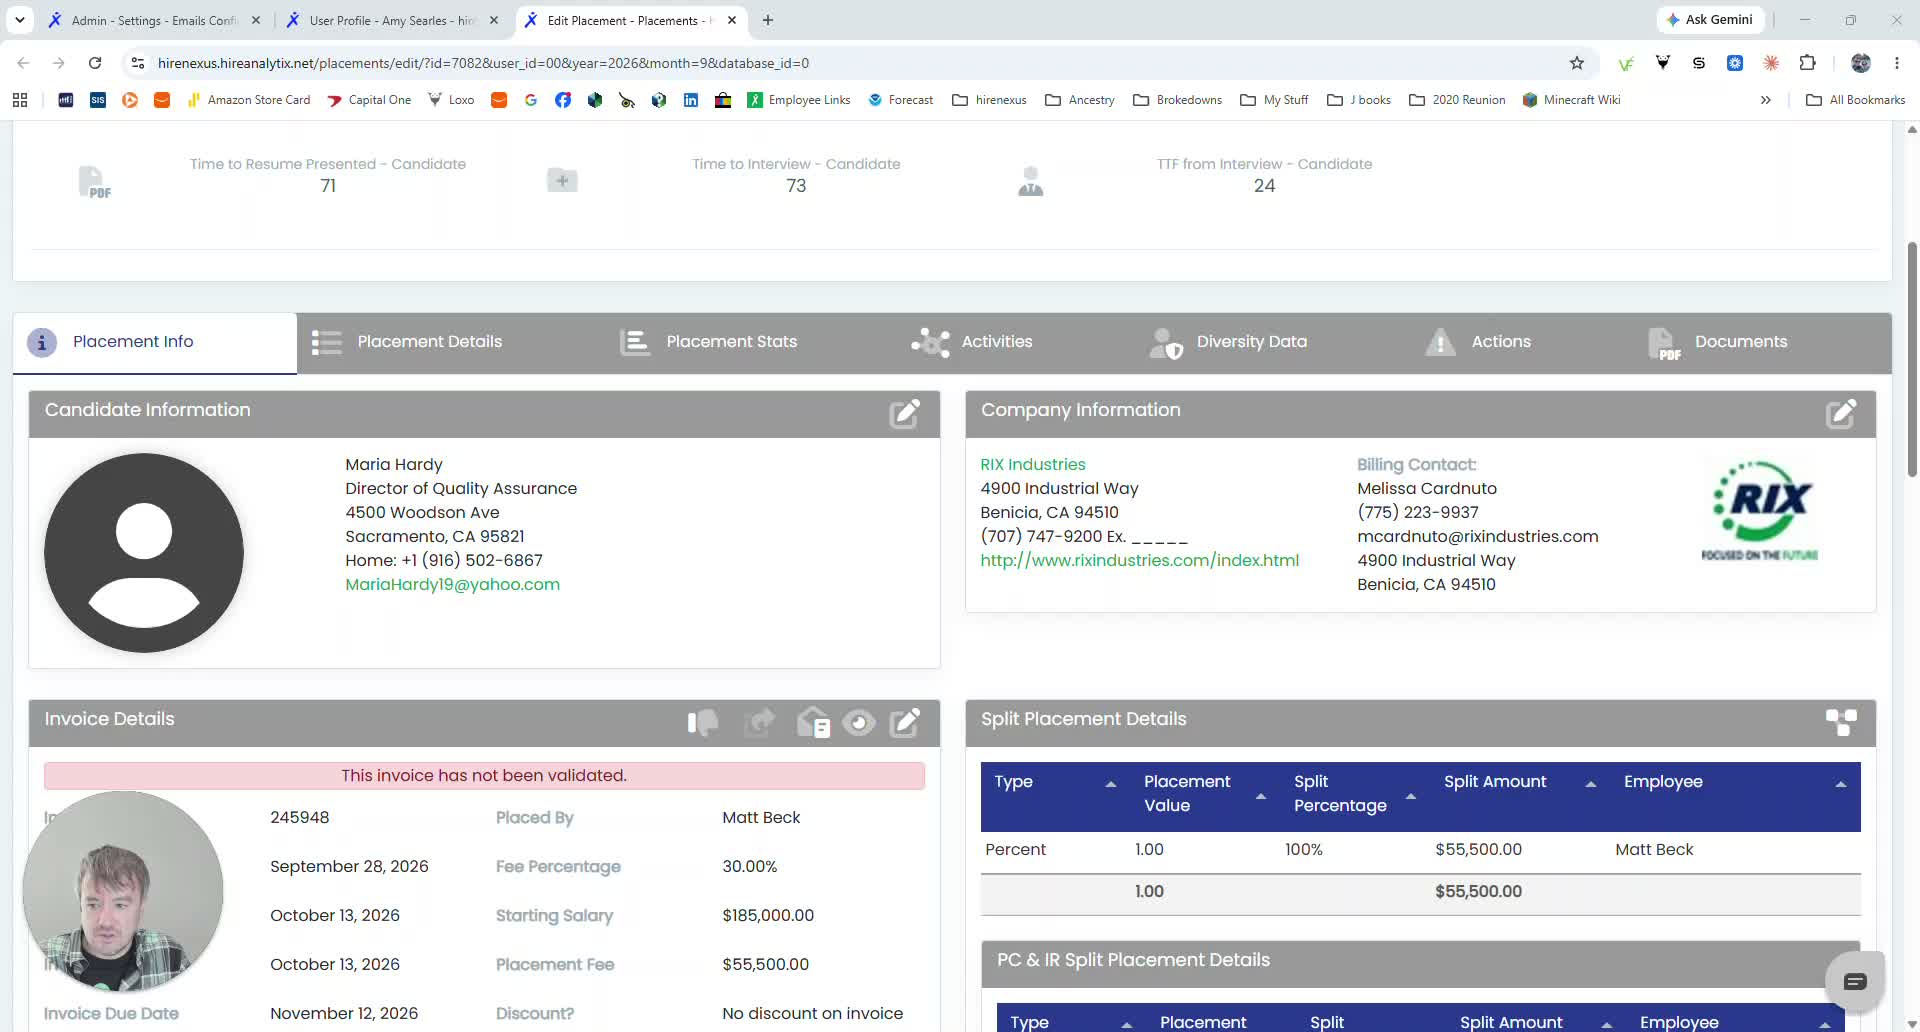Edit the Company Information panel
The image size is (1920, 1032).
pos(1840,413)
